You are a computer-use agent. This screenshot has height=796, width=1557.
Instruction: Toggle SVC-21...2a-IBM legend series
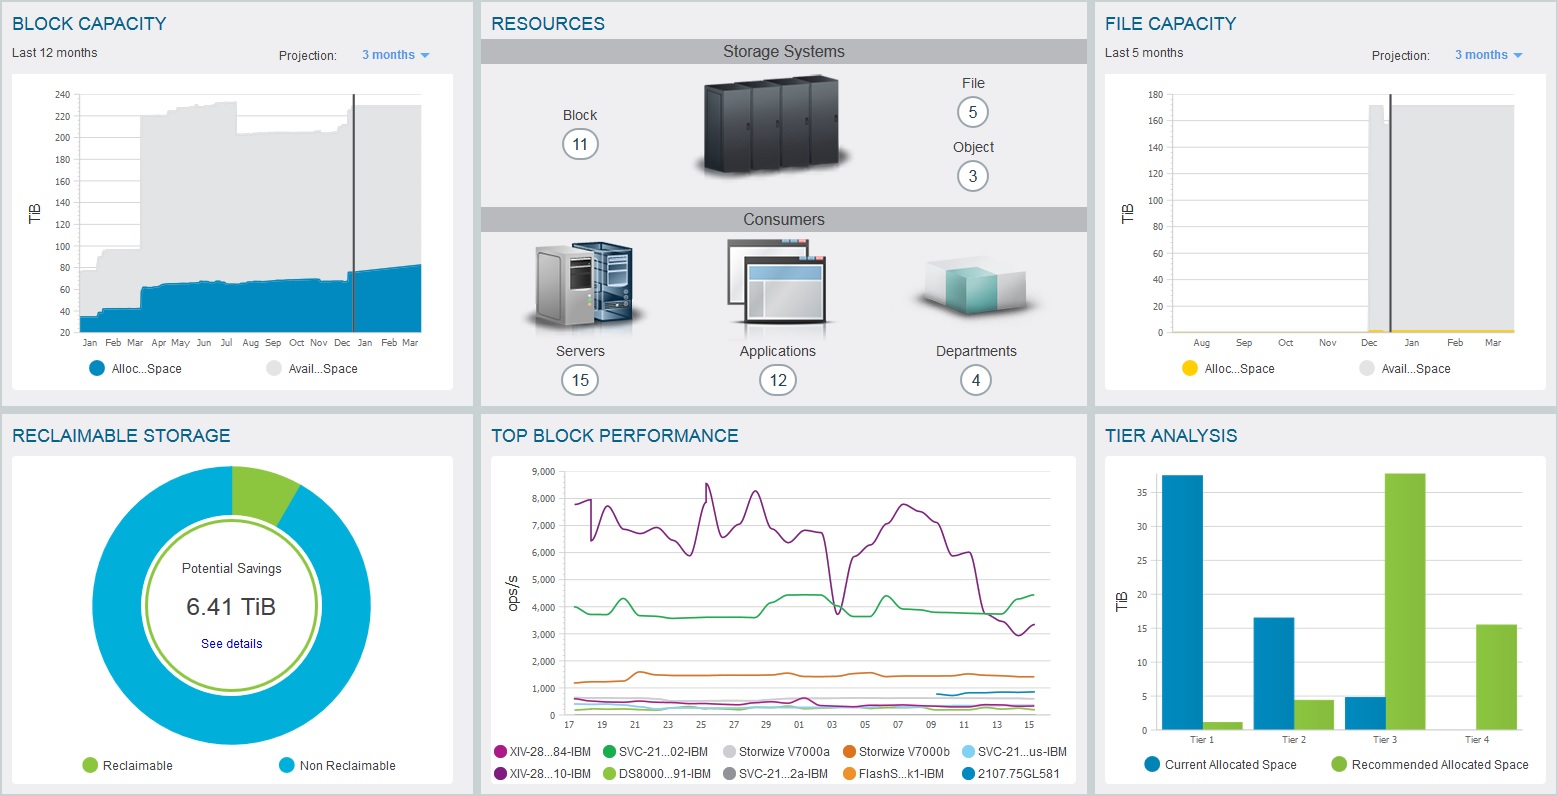point(775,773)
